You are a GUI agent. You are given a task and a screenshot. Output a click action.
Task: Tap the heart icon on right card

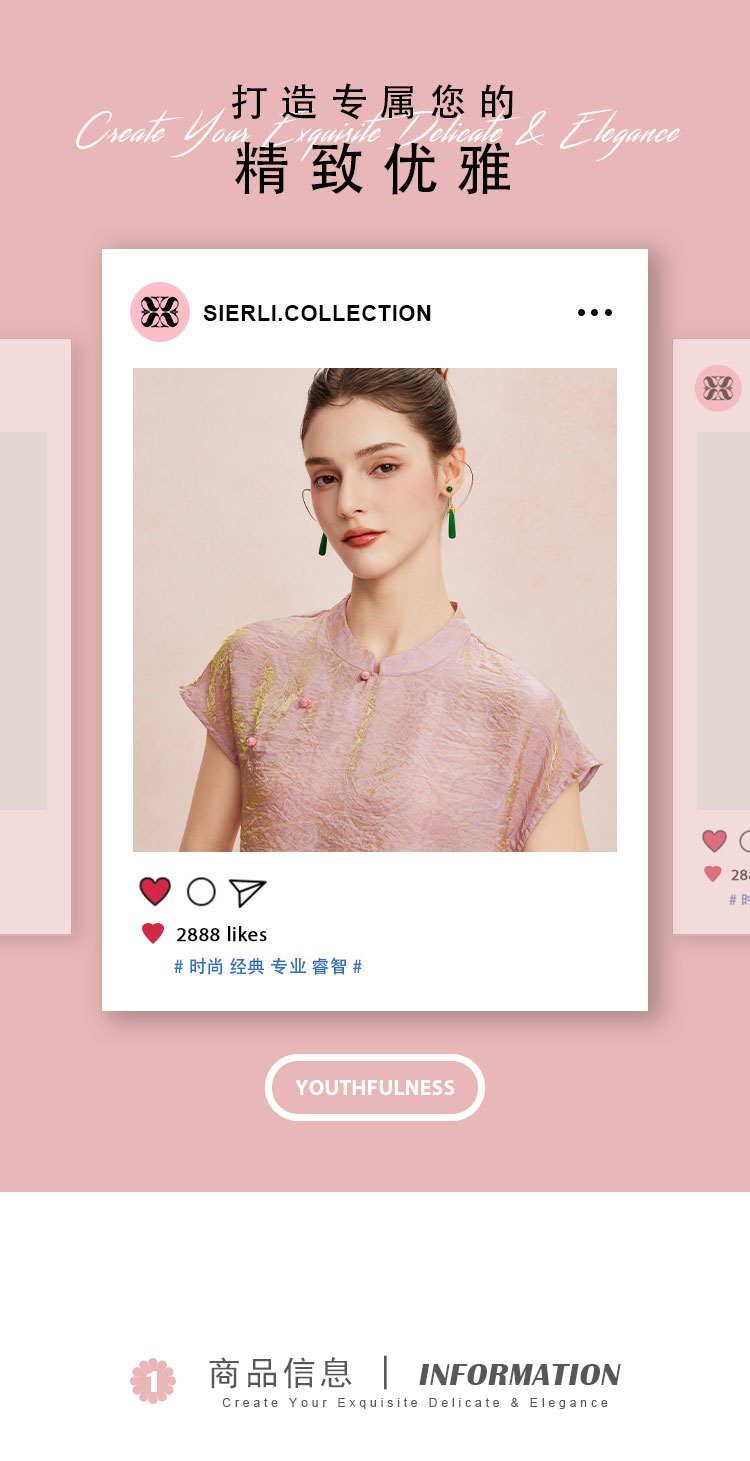714,841
